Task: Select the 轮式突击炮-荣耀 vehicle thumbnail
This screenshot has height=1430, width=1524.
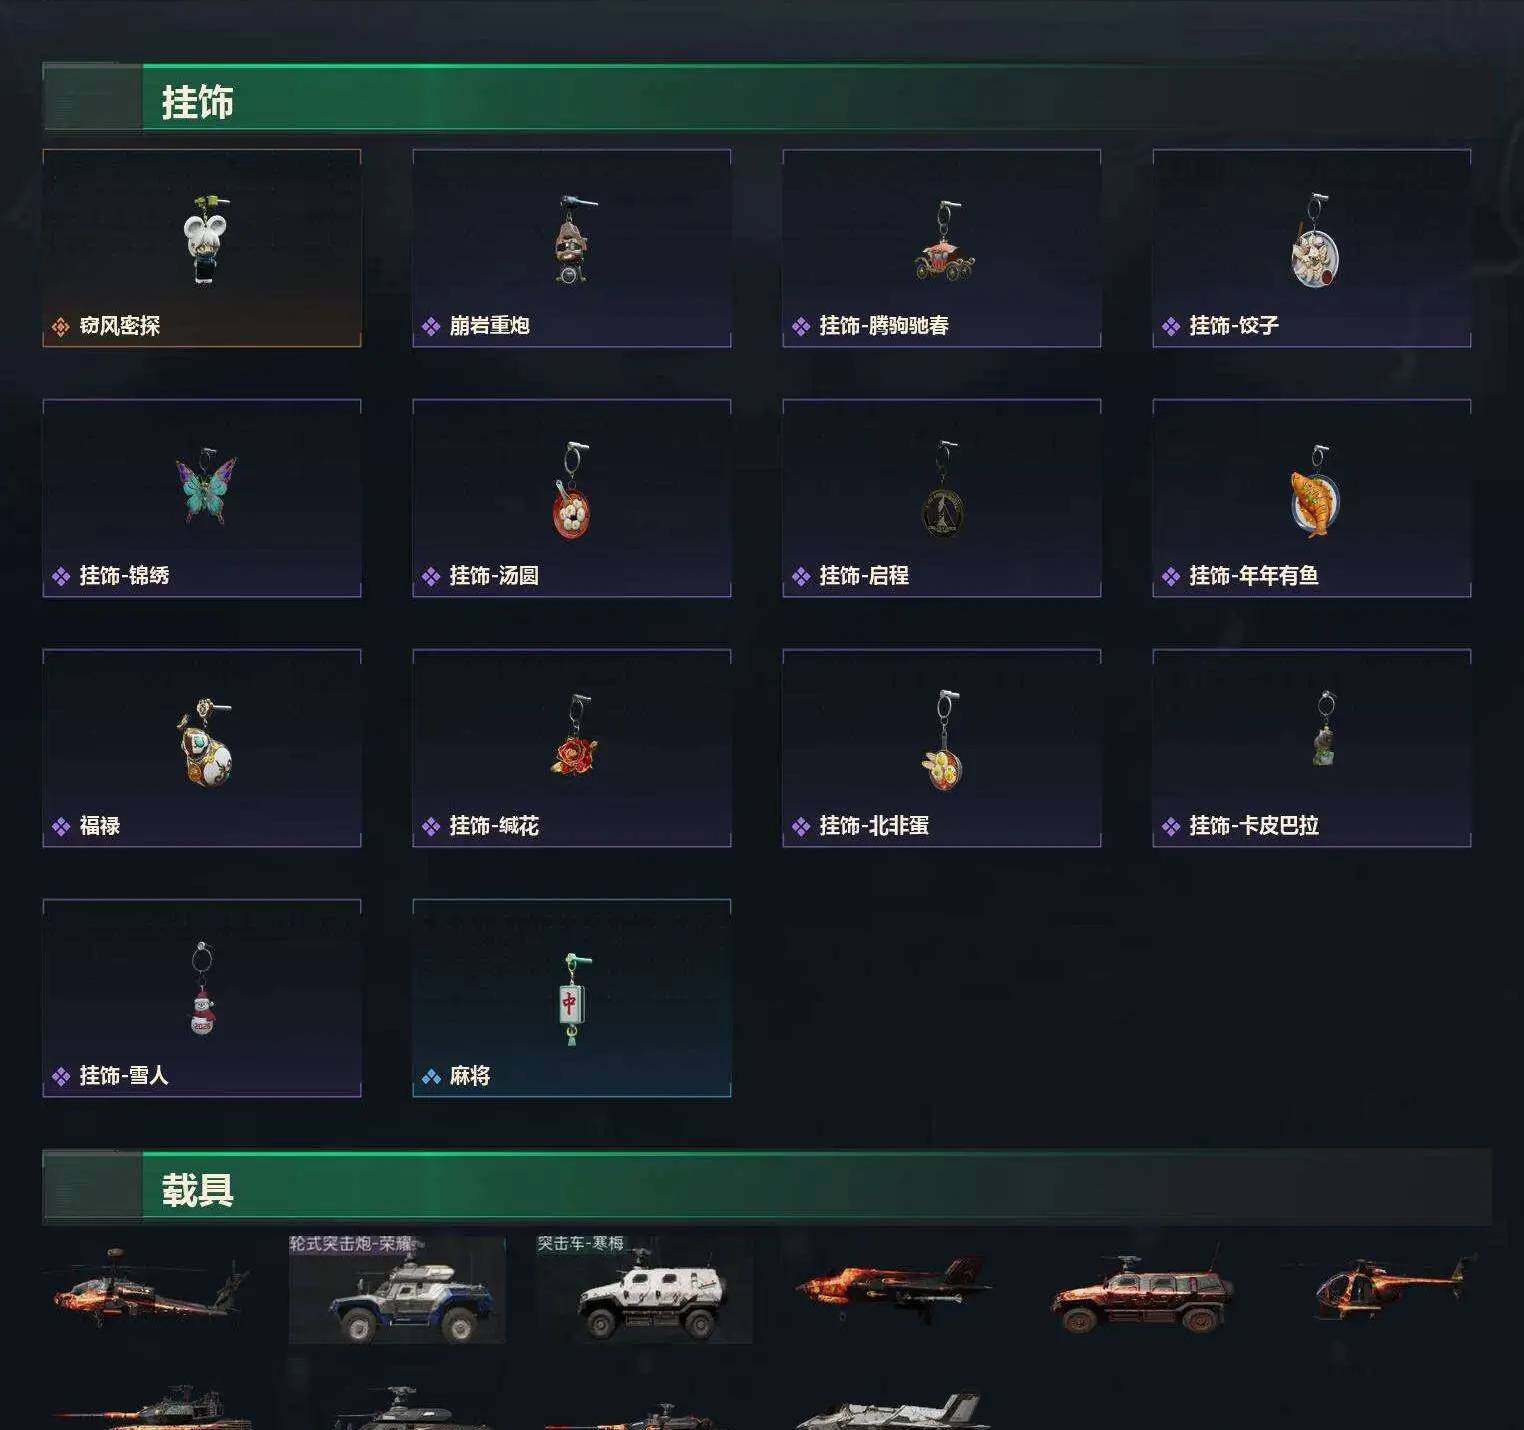Action: (397, 1288)
